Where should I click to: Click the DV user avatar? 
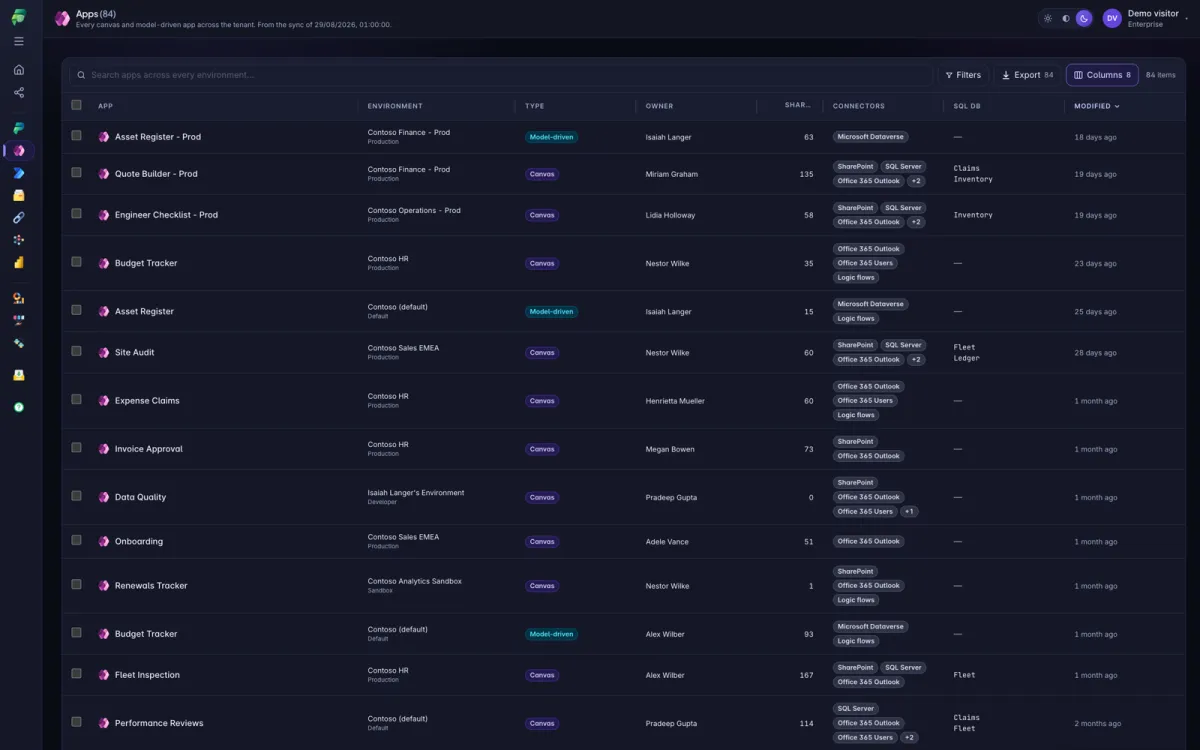pyautogui.click(x=1112, y=18)
